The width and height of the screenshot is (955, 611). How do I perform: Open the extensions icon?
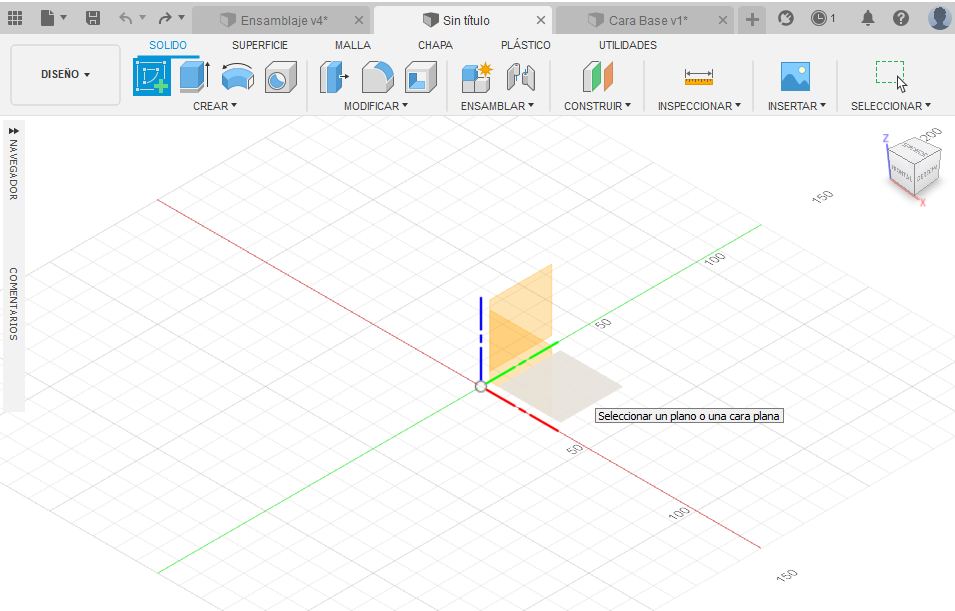(x=786, y=18)
